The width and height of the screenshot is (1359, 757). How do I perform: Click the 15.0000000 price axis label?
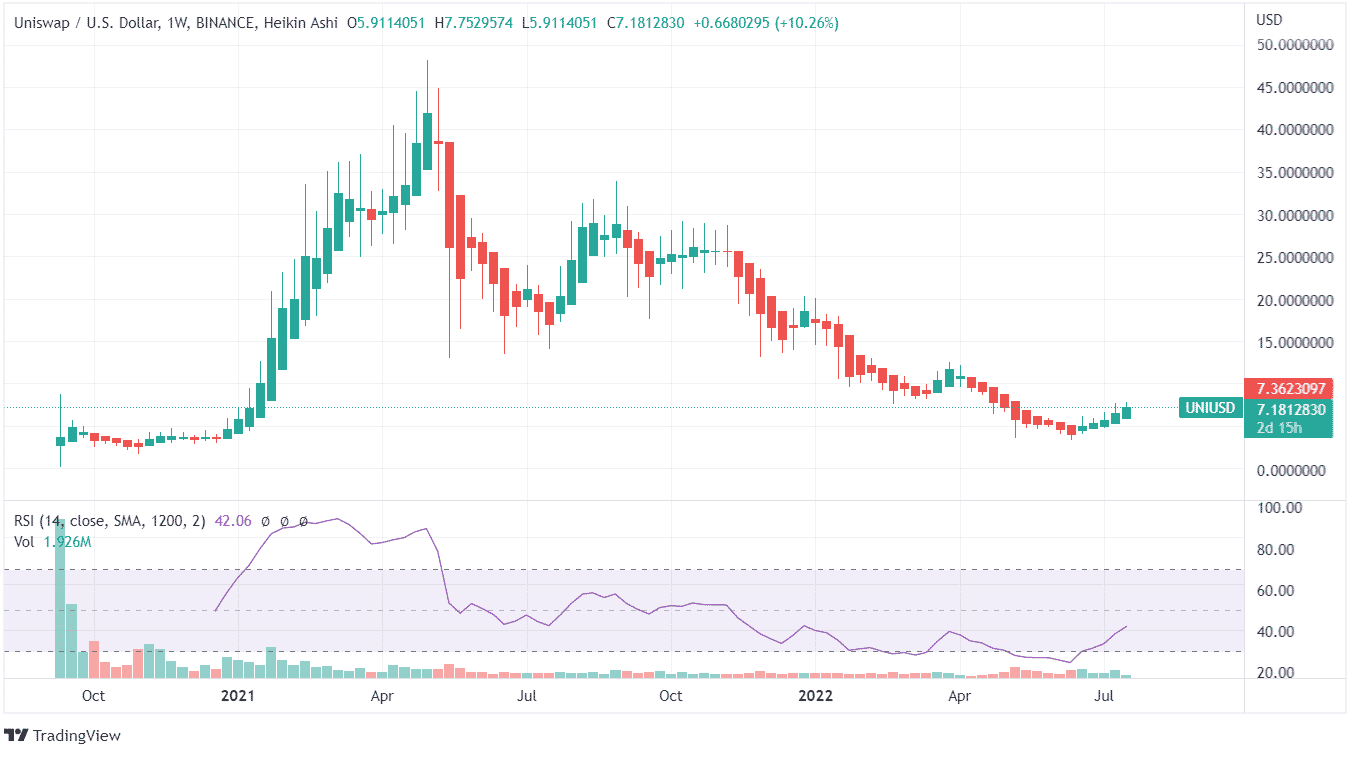tap(1295, 343)
